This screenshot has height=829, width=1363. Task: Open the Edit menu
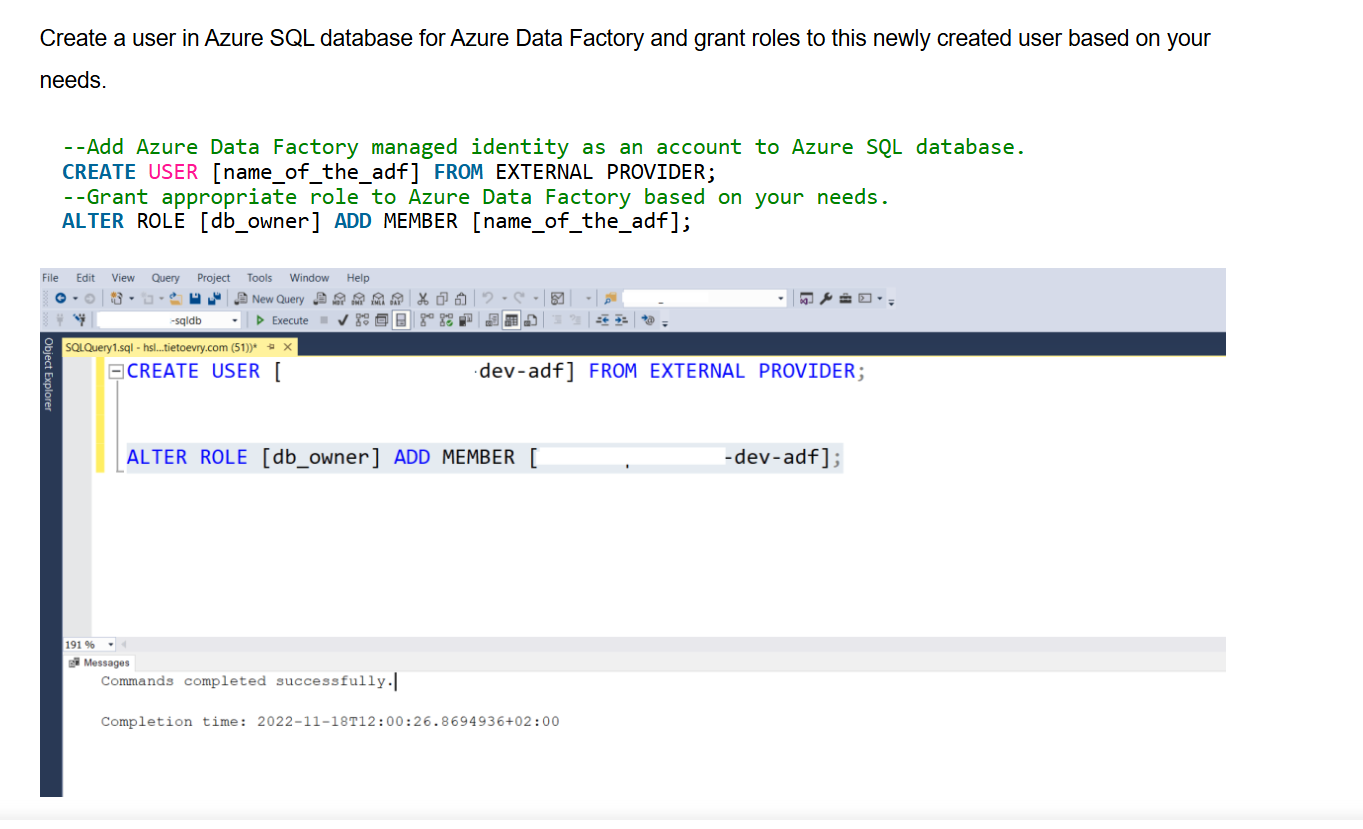click(86, 278)
